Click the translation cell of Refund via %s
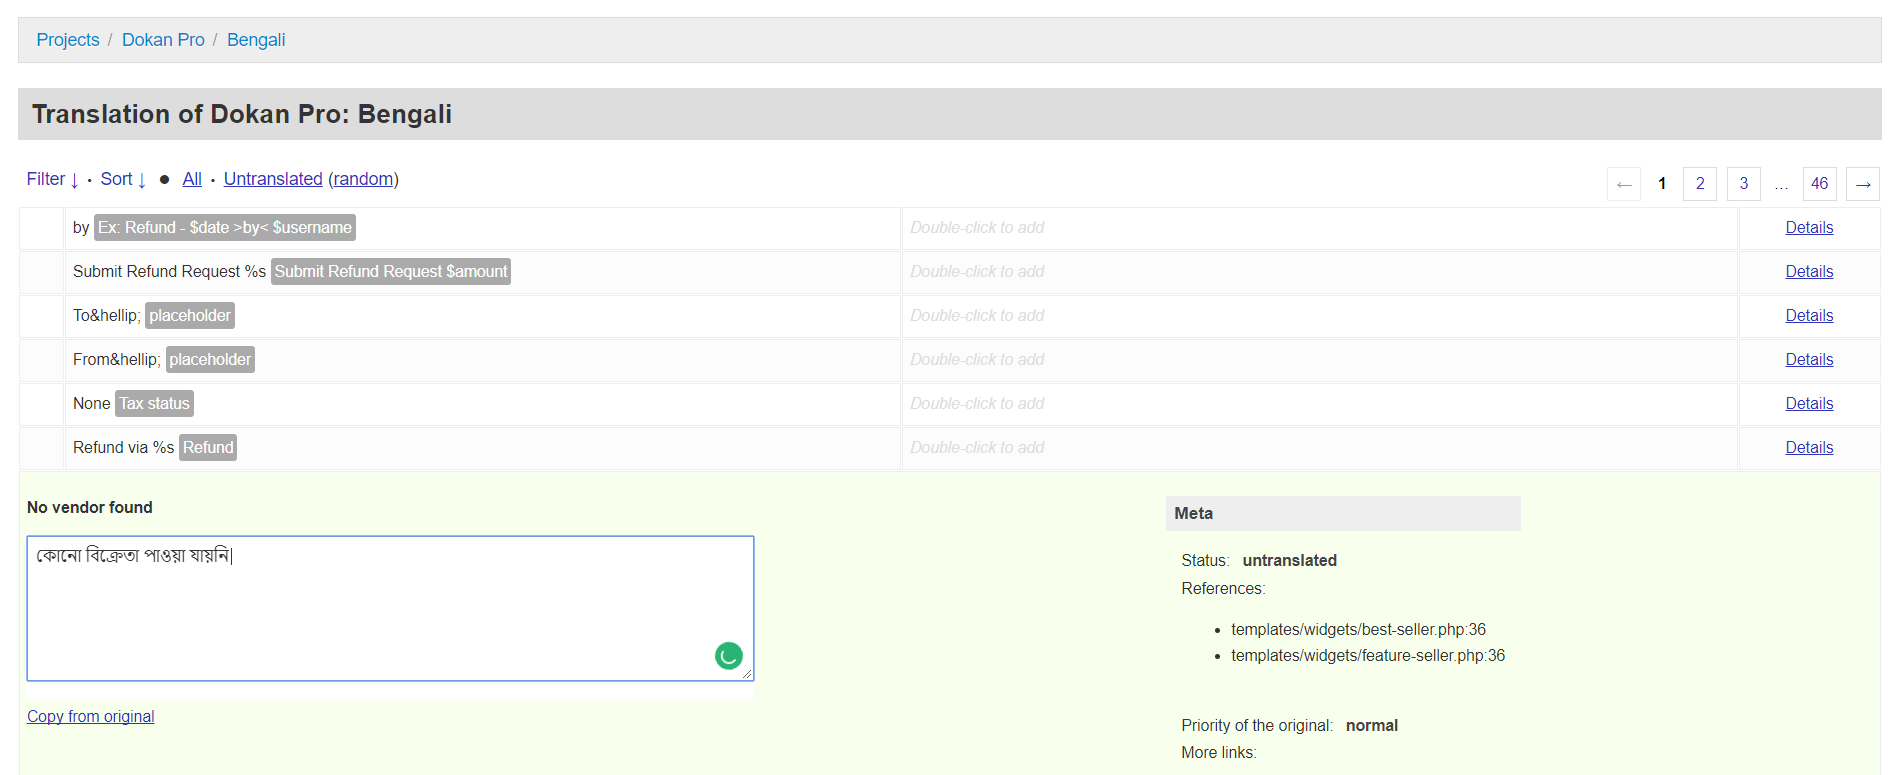 coord(1319,448)
